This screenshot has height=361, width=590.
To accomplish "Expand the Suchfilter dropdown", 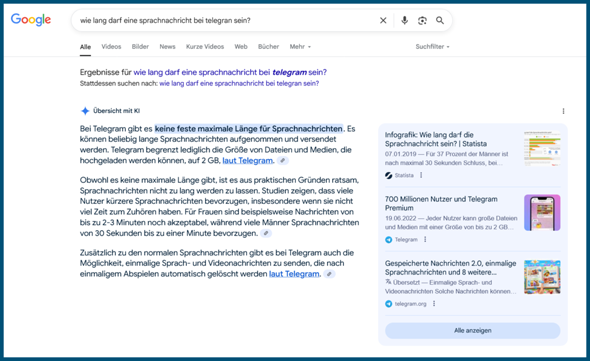I will pos(432,47).
